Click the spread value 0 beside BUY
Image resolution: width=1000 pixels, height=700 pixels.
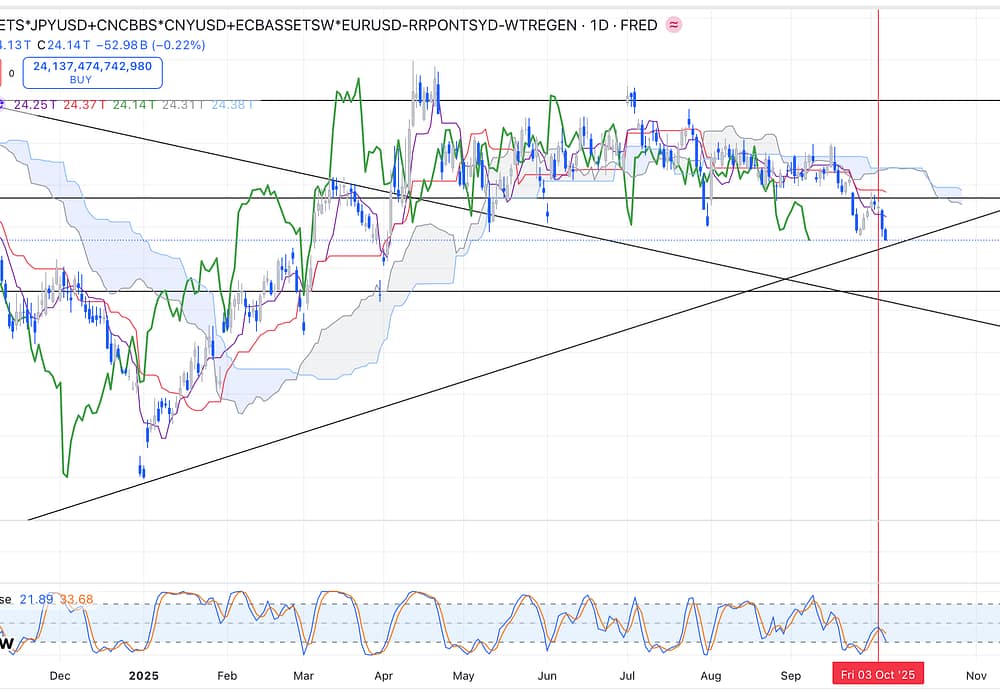[x=11, y=73]
